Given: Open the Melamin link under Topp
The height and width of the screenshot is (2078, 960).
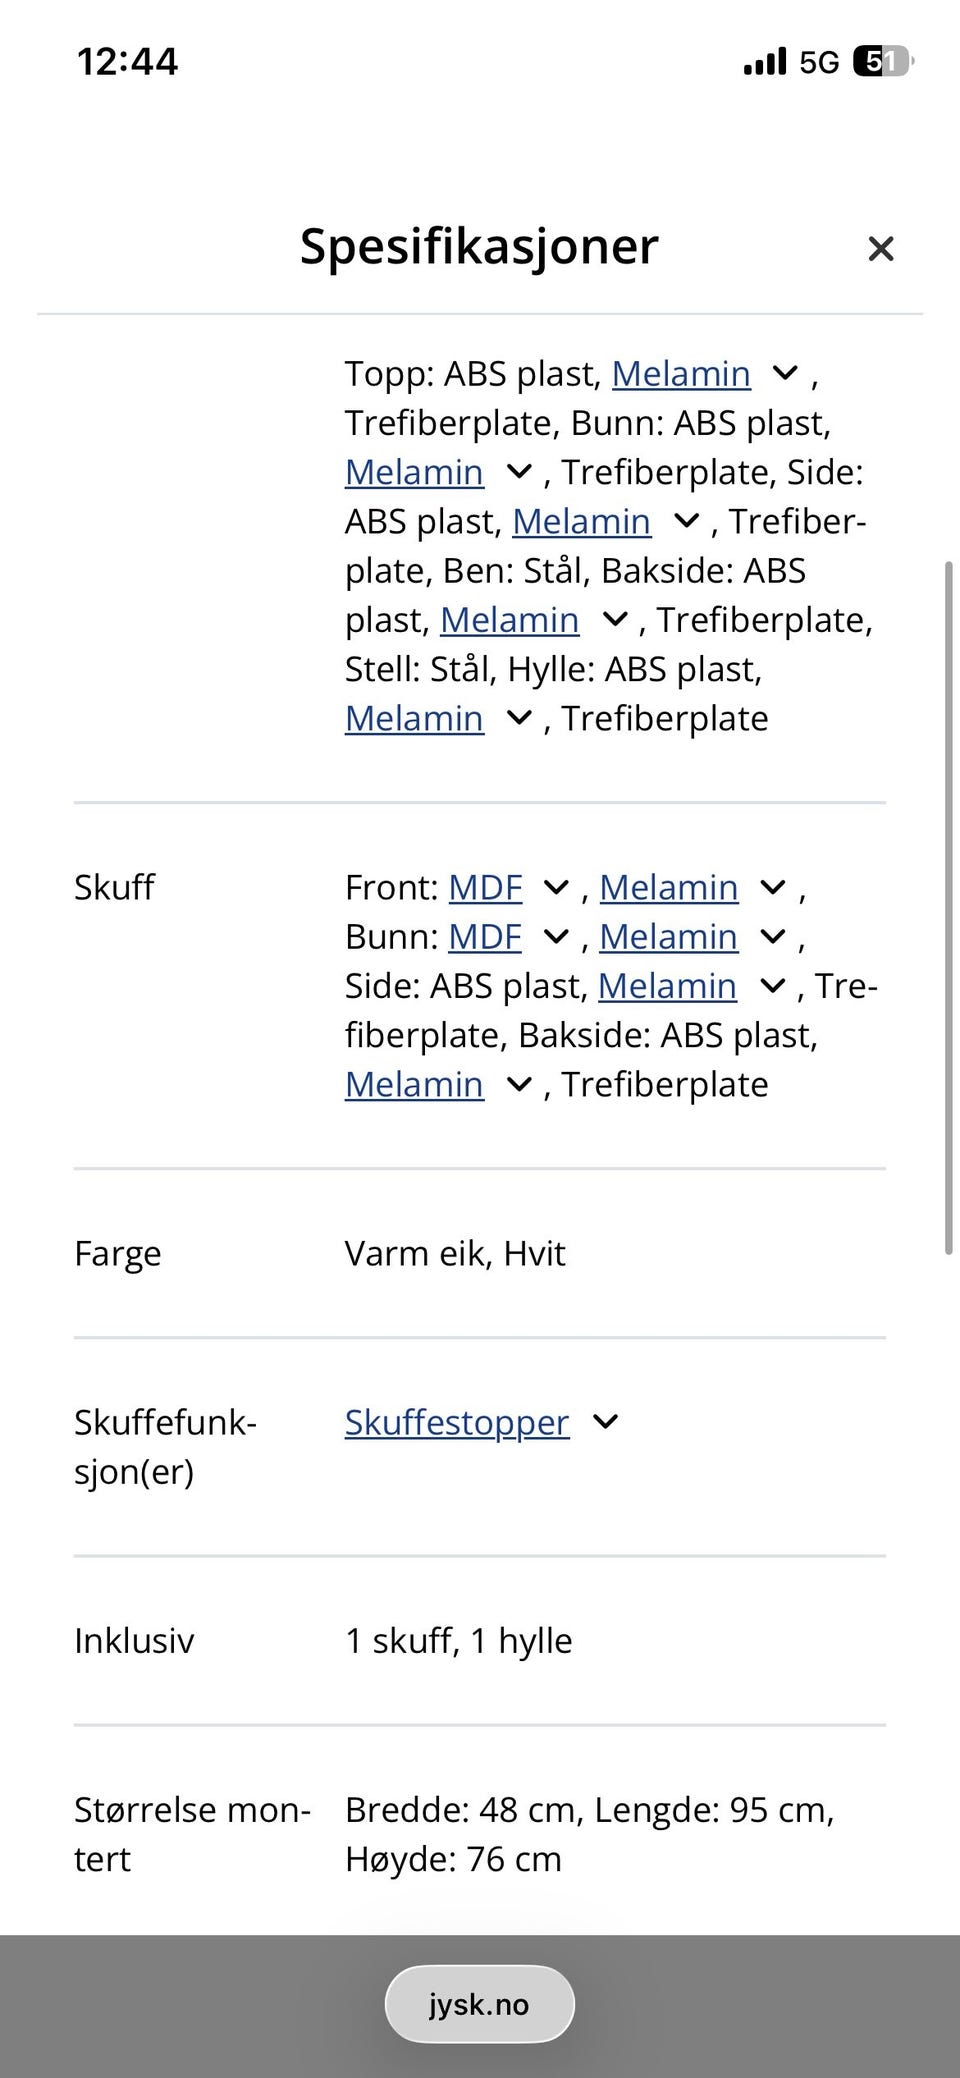Looking at the screenshot, I should click(682, 374).
